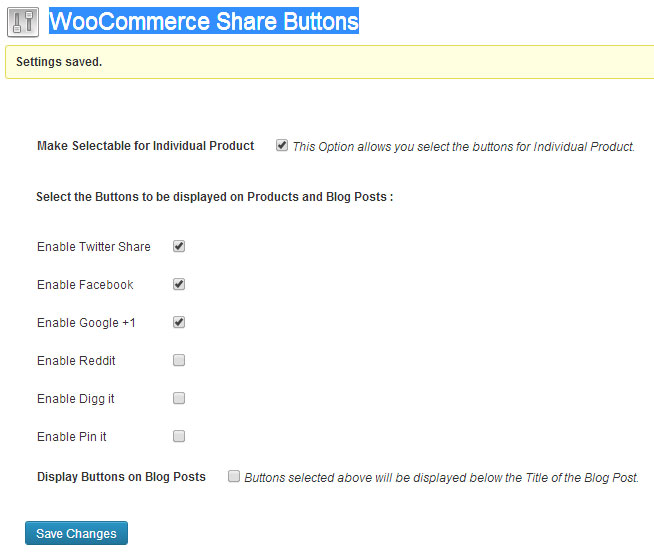Click the Enable Google +1 label
Viewport: 654px width, 557px height.
click(x=86, y=323)
